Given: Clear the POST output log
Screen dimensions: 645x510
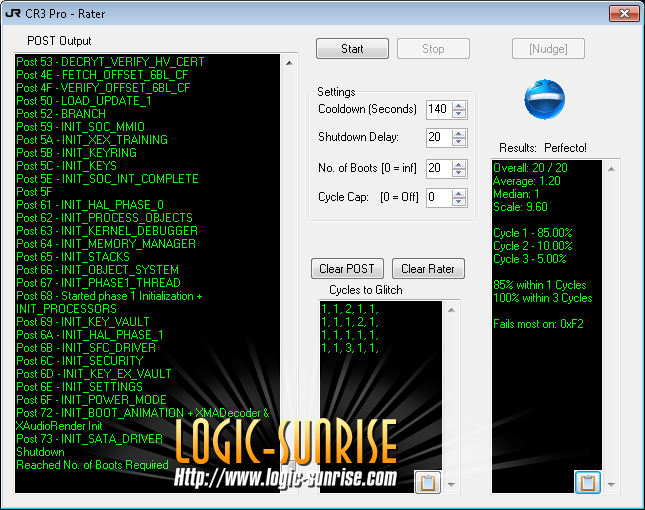Looking at the screenshot, I should 346,268.
